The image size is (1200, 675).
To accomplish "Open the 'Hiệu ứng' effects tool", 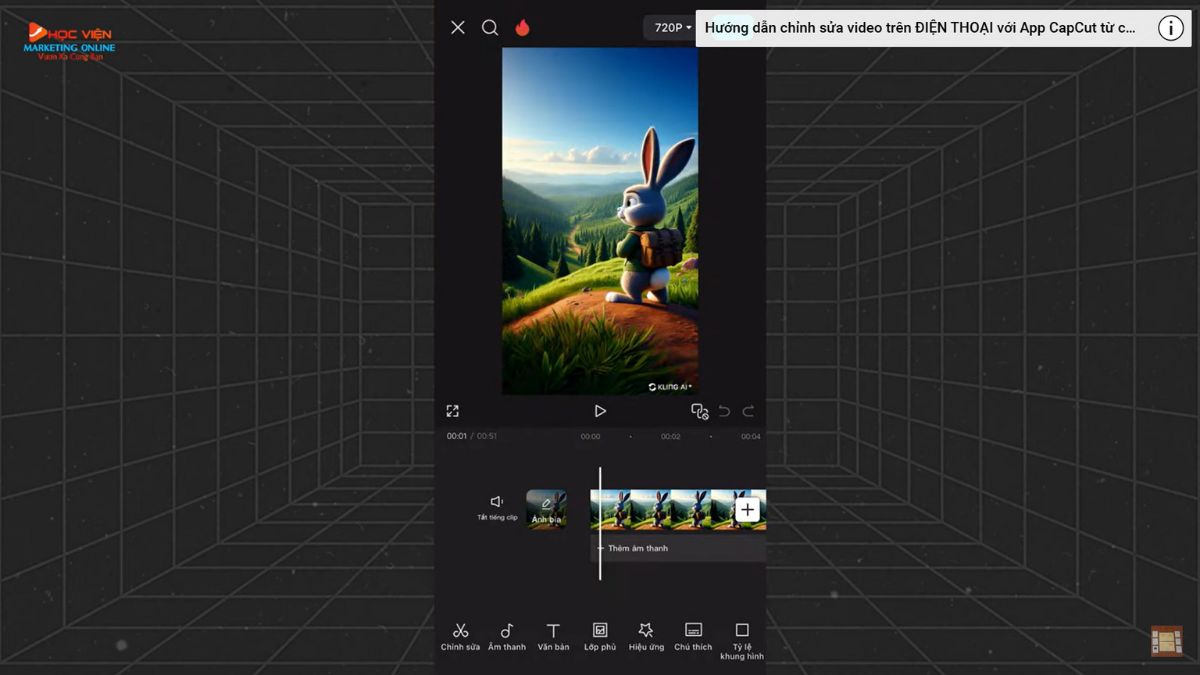I will coord(646,636).
